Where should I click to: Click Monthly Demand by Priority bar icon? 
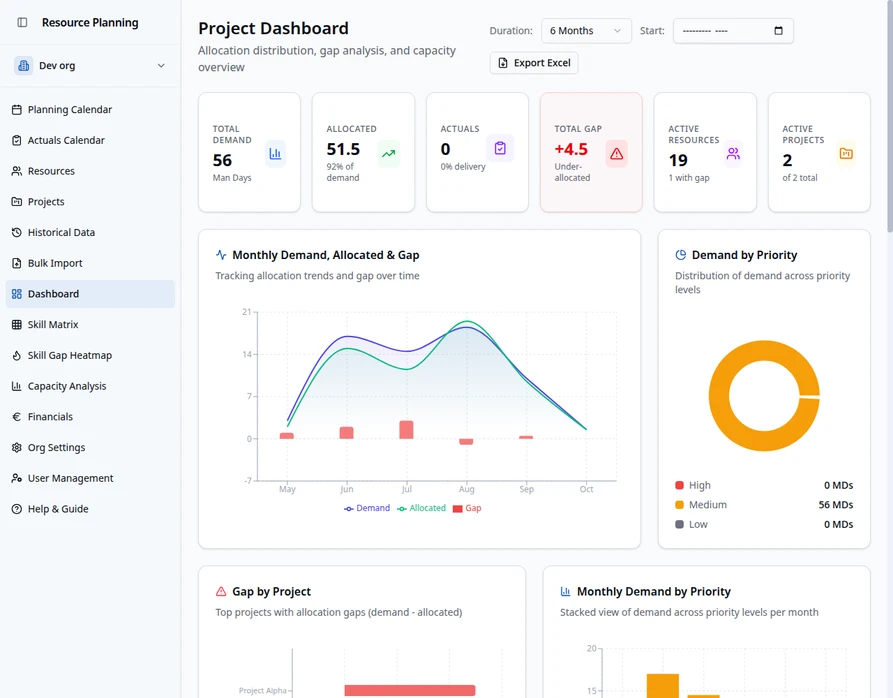566,592
